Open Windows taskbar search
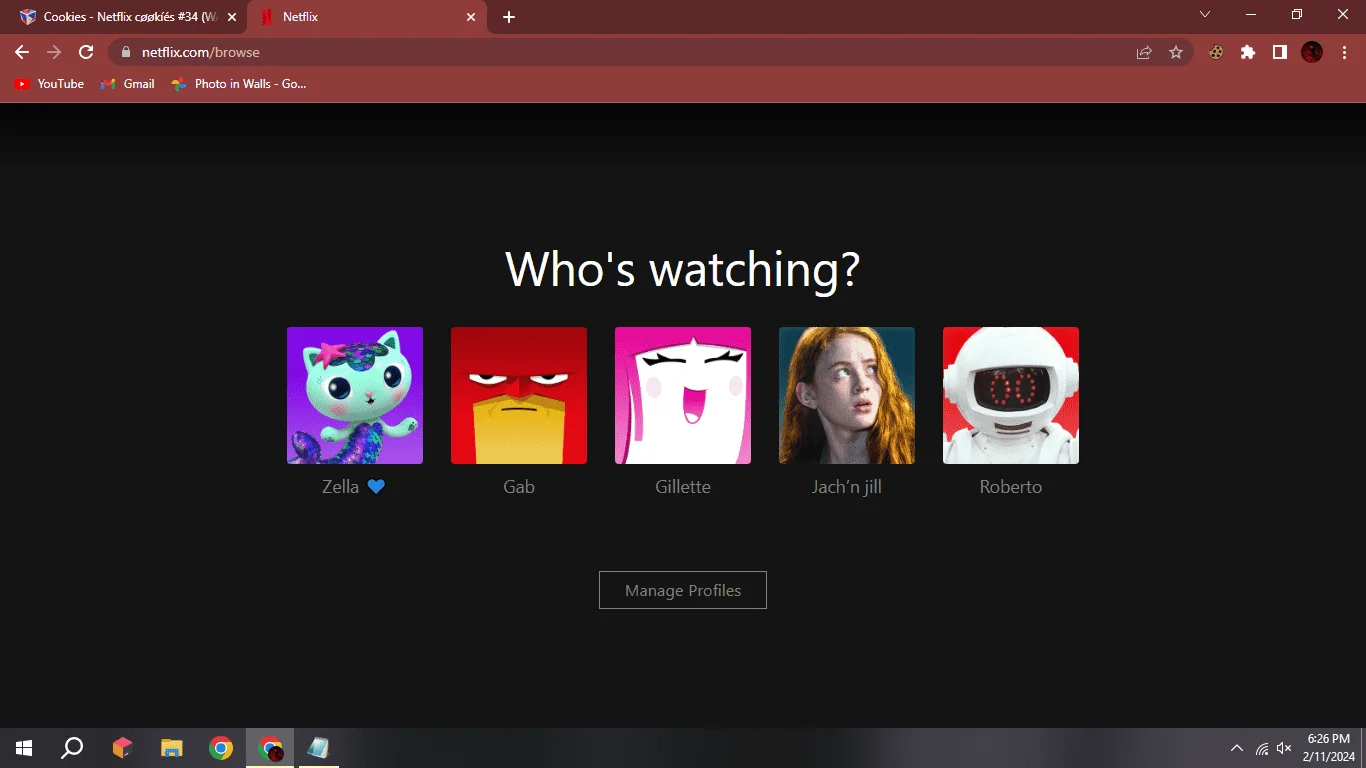This screenshot has height=768, width=1366. click(x=72, y=748)
